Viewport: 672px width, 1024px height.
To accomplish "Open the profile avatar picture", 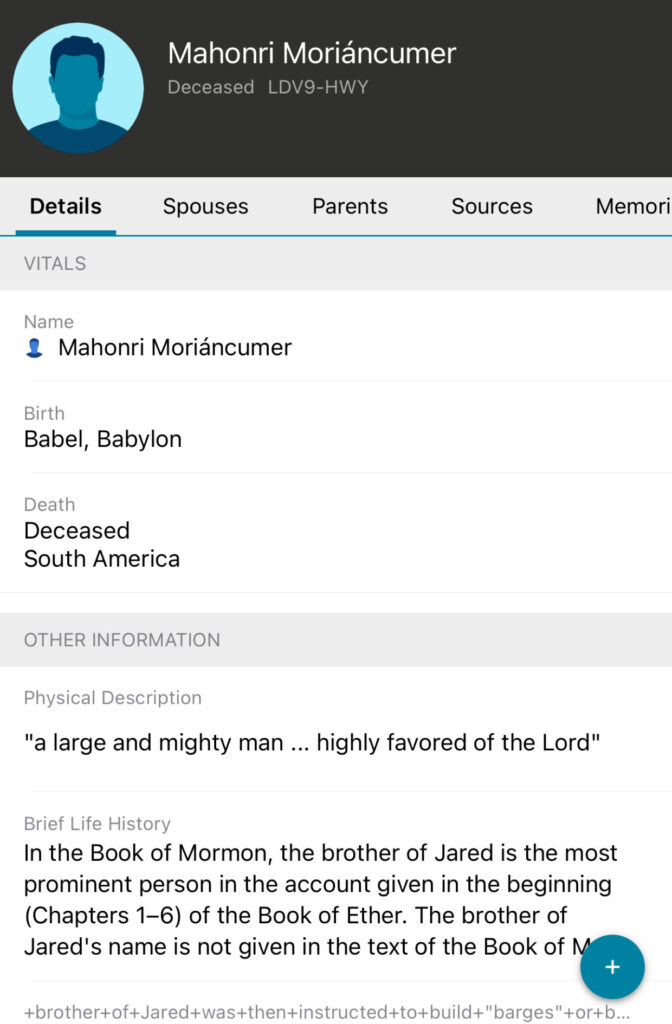I will click(78, 88).
